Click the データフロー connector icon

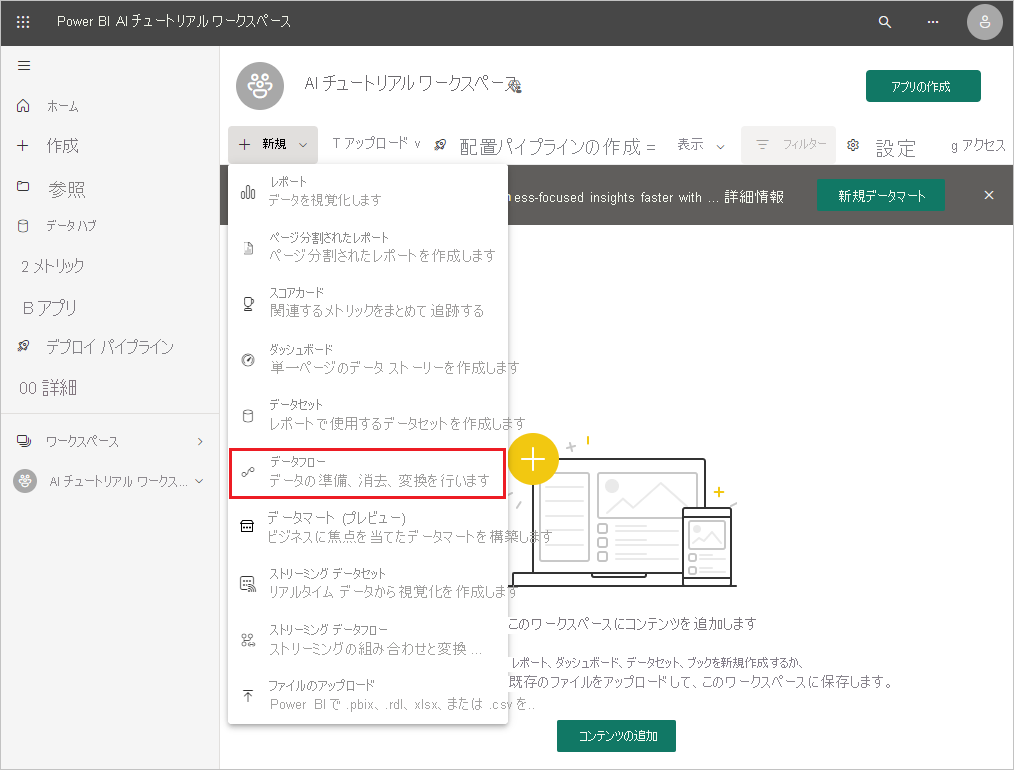click(248, 472)
